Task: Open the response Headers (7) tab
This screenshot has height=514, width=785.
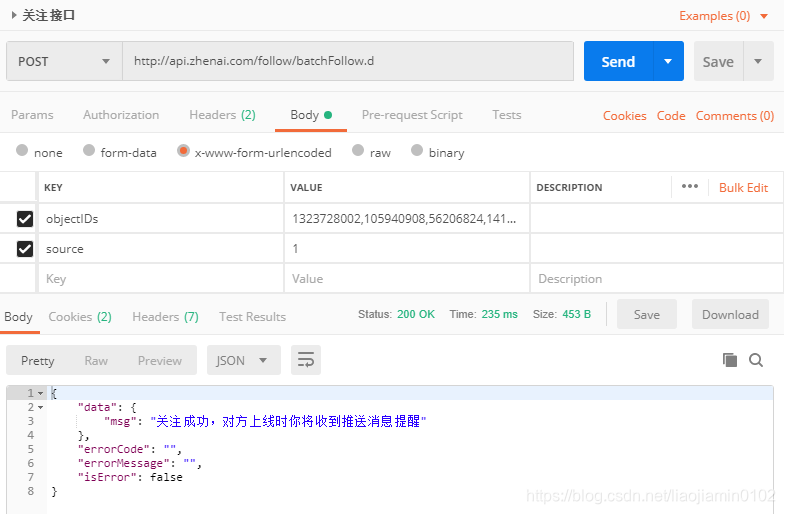Action: pos(165,317)
